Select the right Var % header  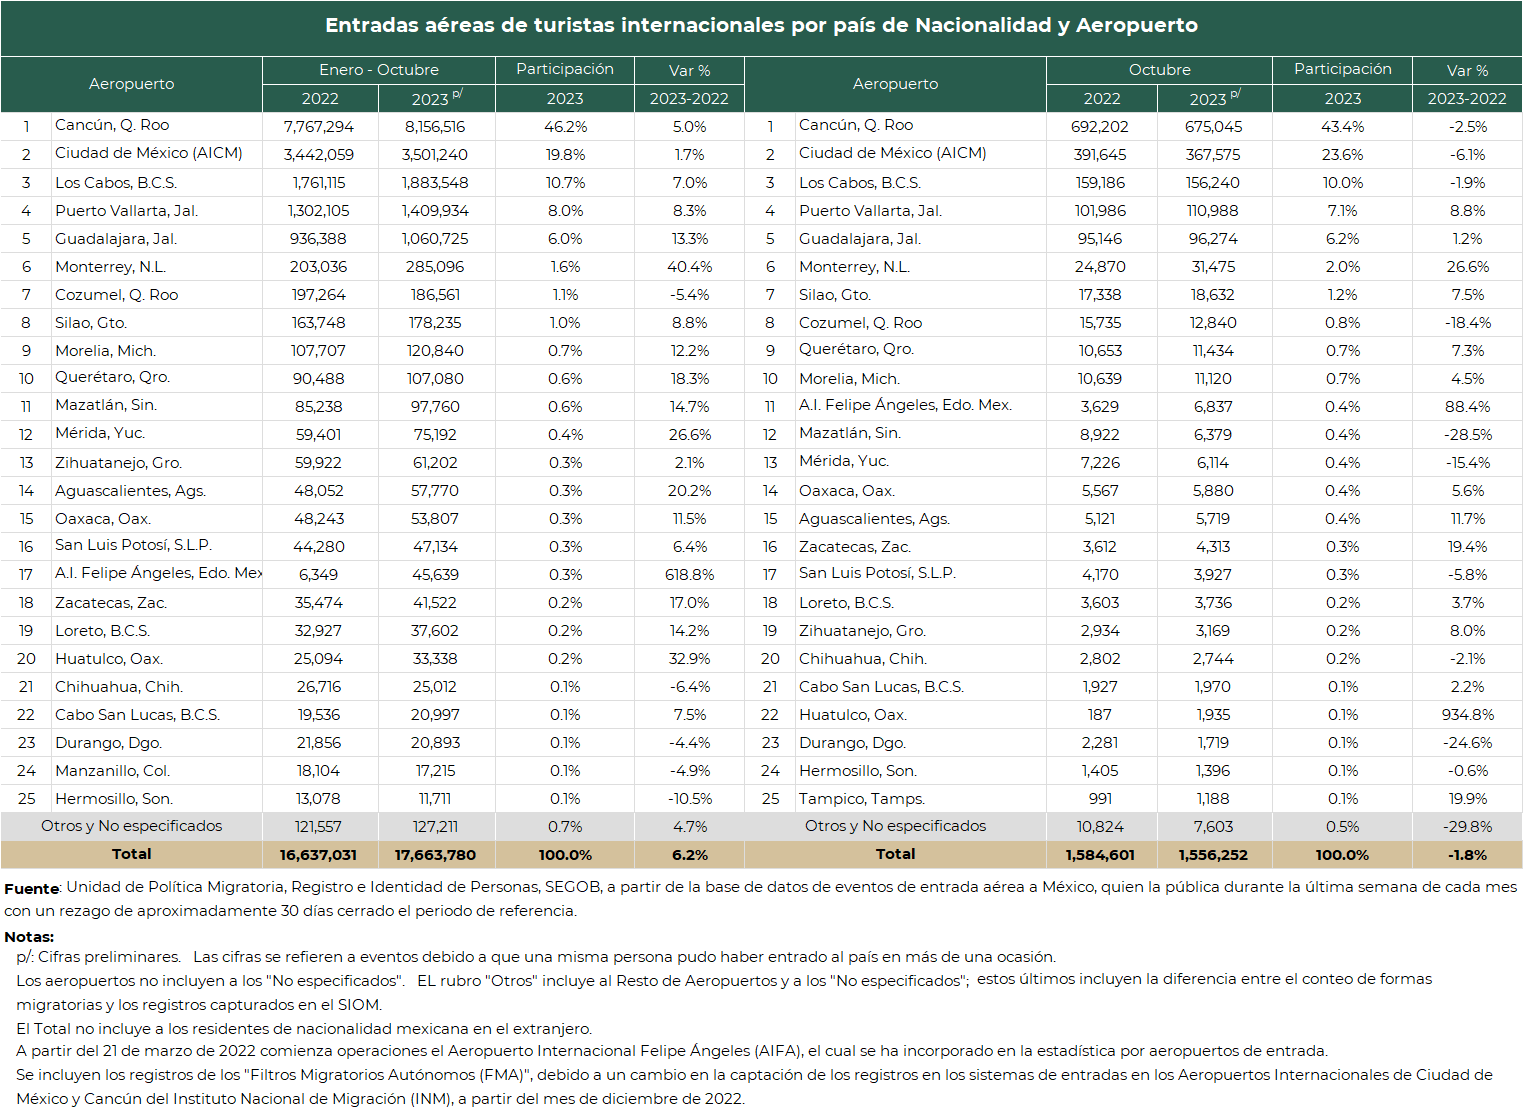[1467, 71]
